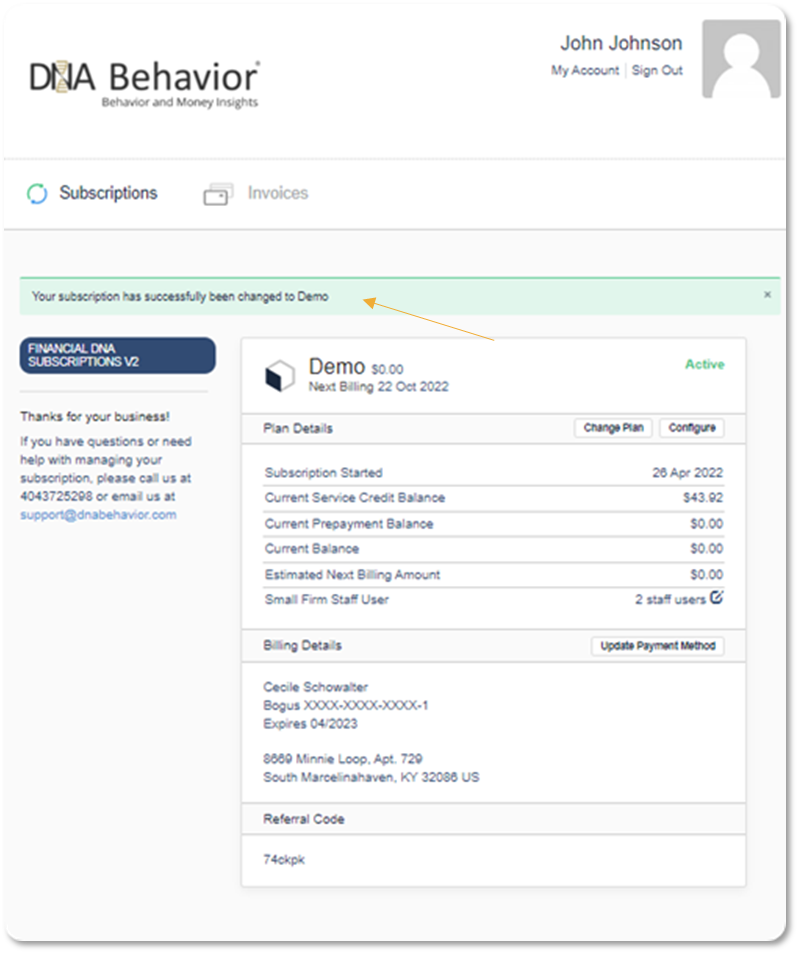The image size is (799, 954).
Task: Click the Configure button
Action: tap(692, 428)
